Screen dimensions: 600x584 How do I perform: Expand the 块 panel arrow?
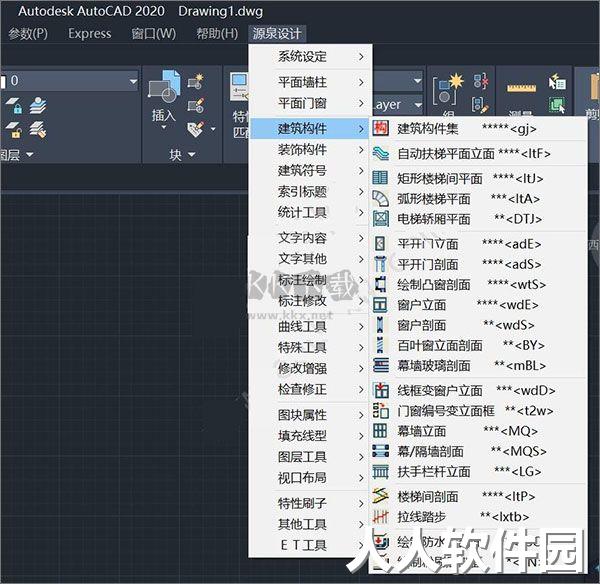[192, 155]
